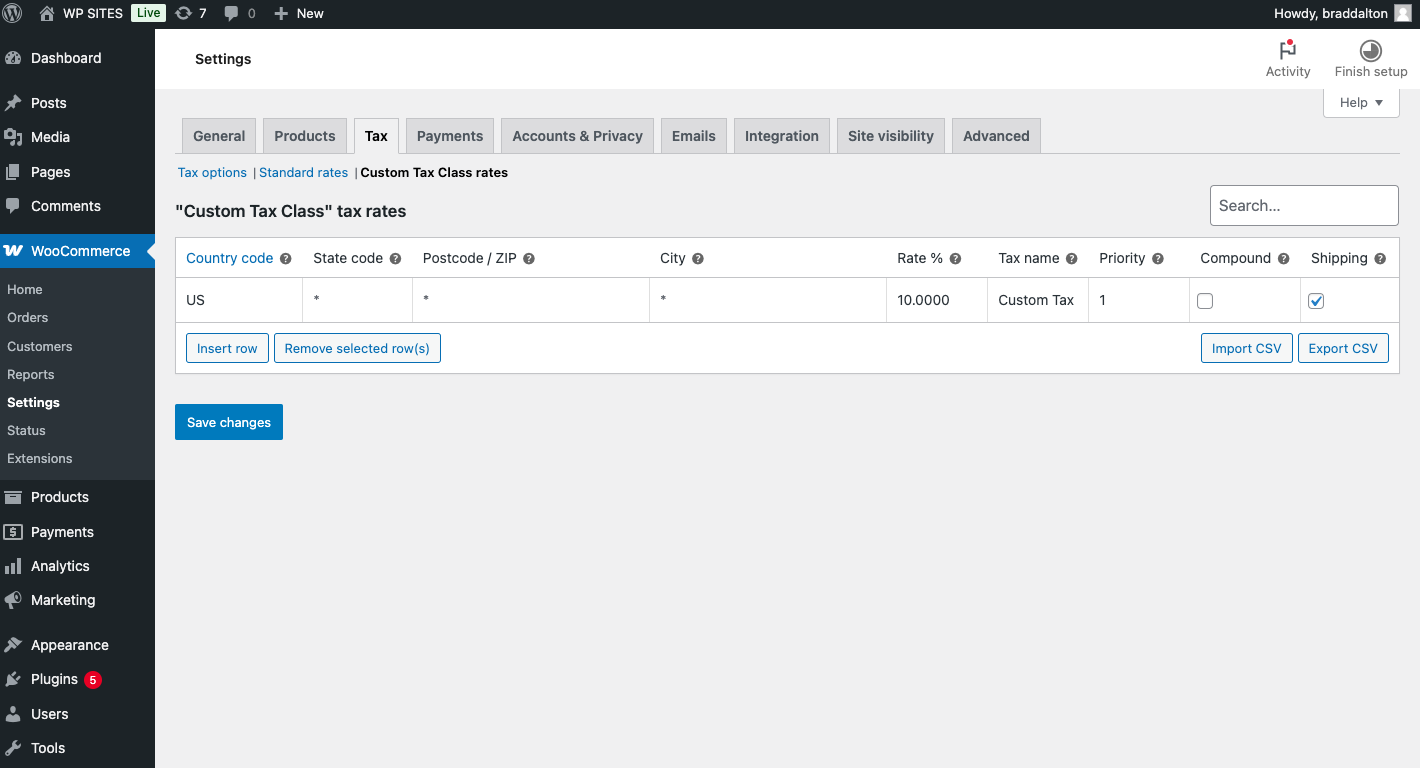Screen dimensions: 1420x768
Task: Click the WordPress logo icon
Action: (x=13, y=14)
